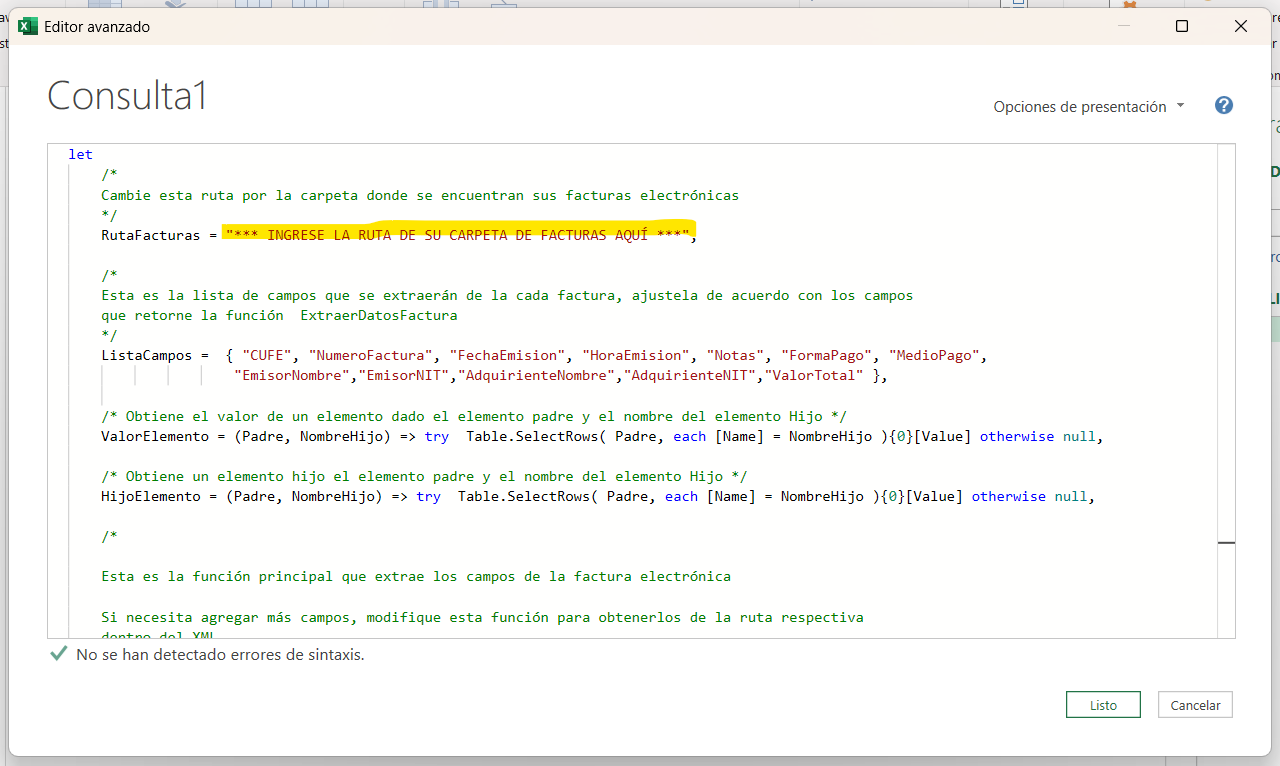Click the 'Esta es la lista de campos' comment
Screen dimensions: 1280x766
tap(507, 295)
